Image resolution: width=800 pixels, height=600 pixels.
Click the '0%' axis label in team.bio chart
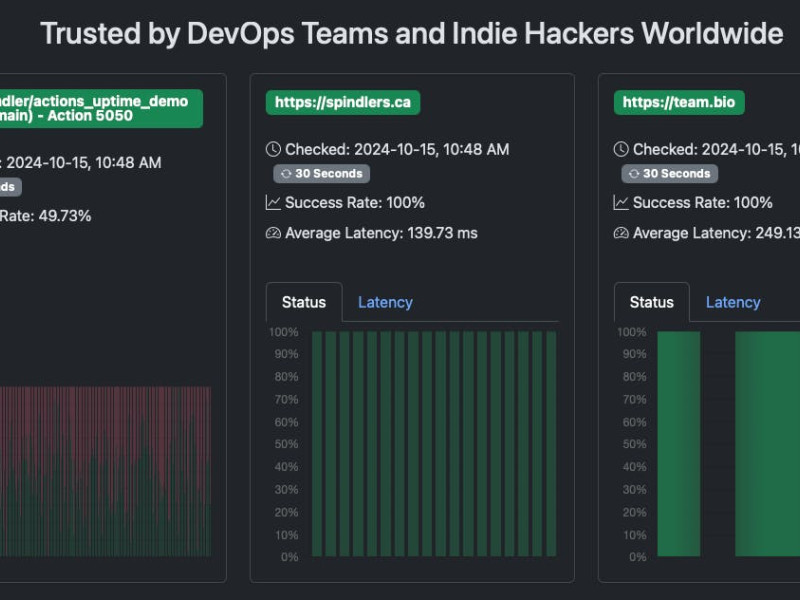click(x=638, y=557)
